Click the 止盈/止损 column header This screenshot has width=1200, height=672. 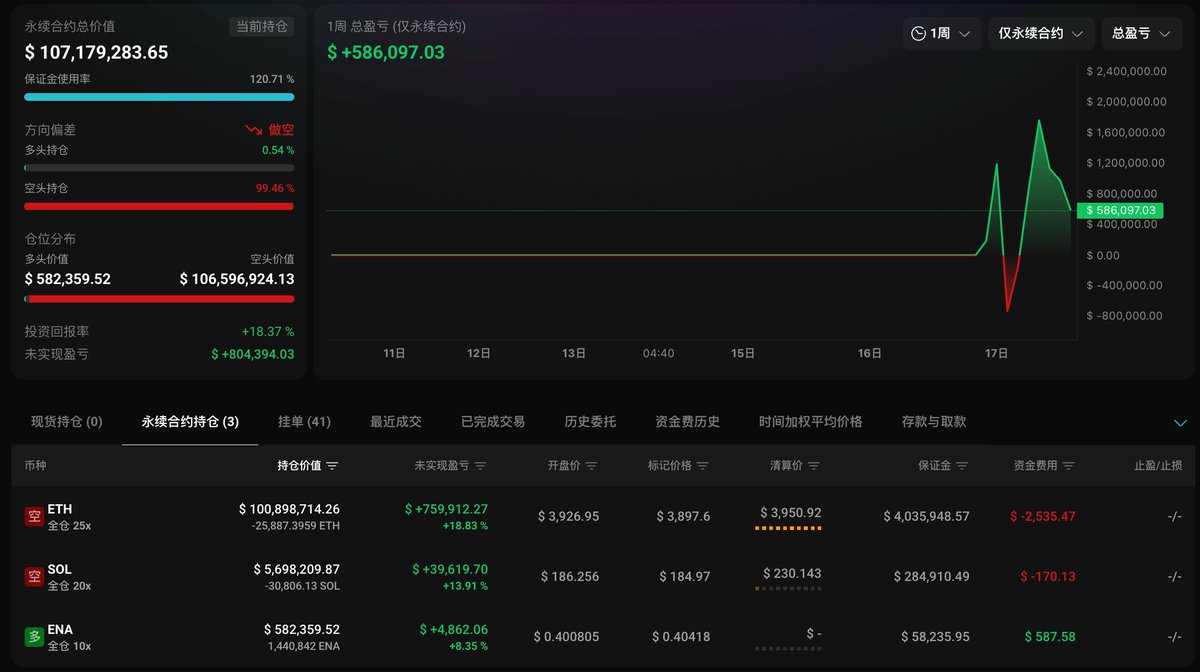pos(1158,466)
